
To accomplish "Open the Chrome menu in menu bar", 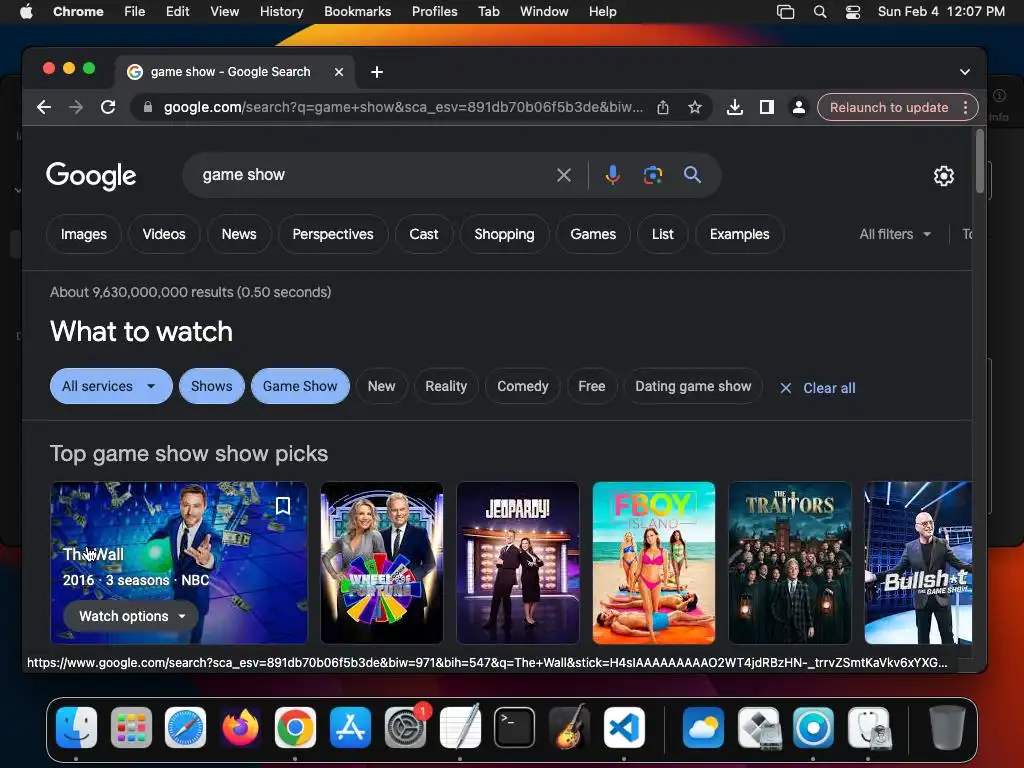I will click(x=78, y=11).
